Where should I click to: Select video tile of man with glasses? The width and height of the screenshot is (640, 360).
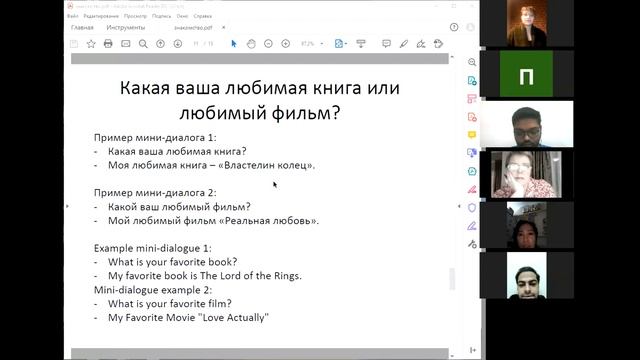[x=527, y=124]
